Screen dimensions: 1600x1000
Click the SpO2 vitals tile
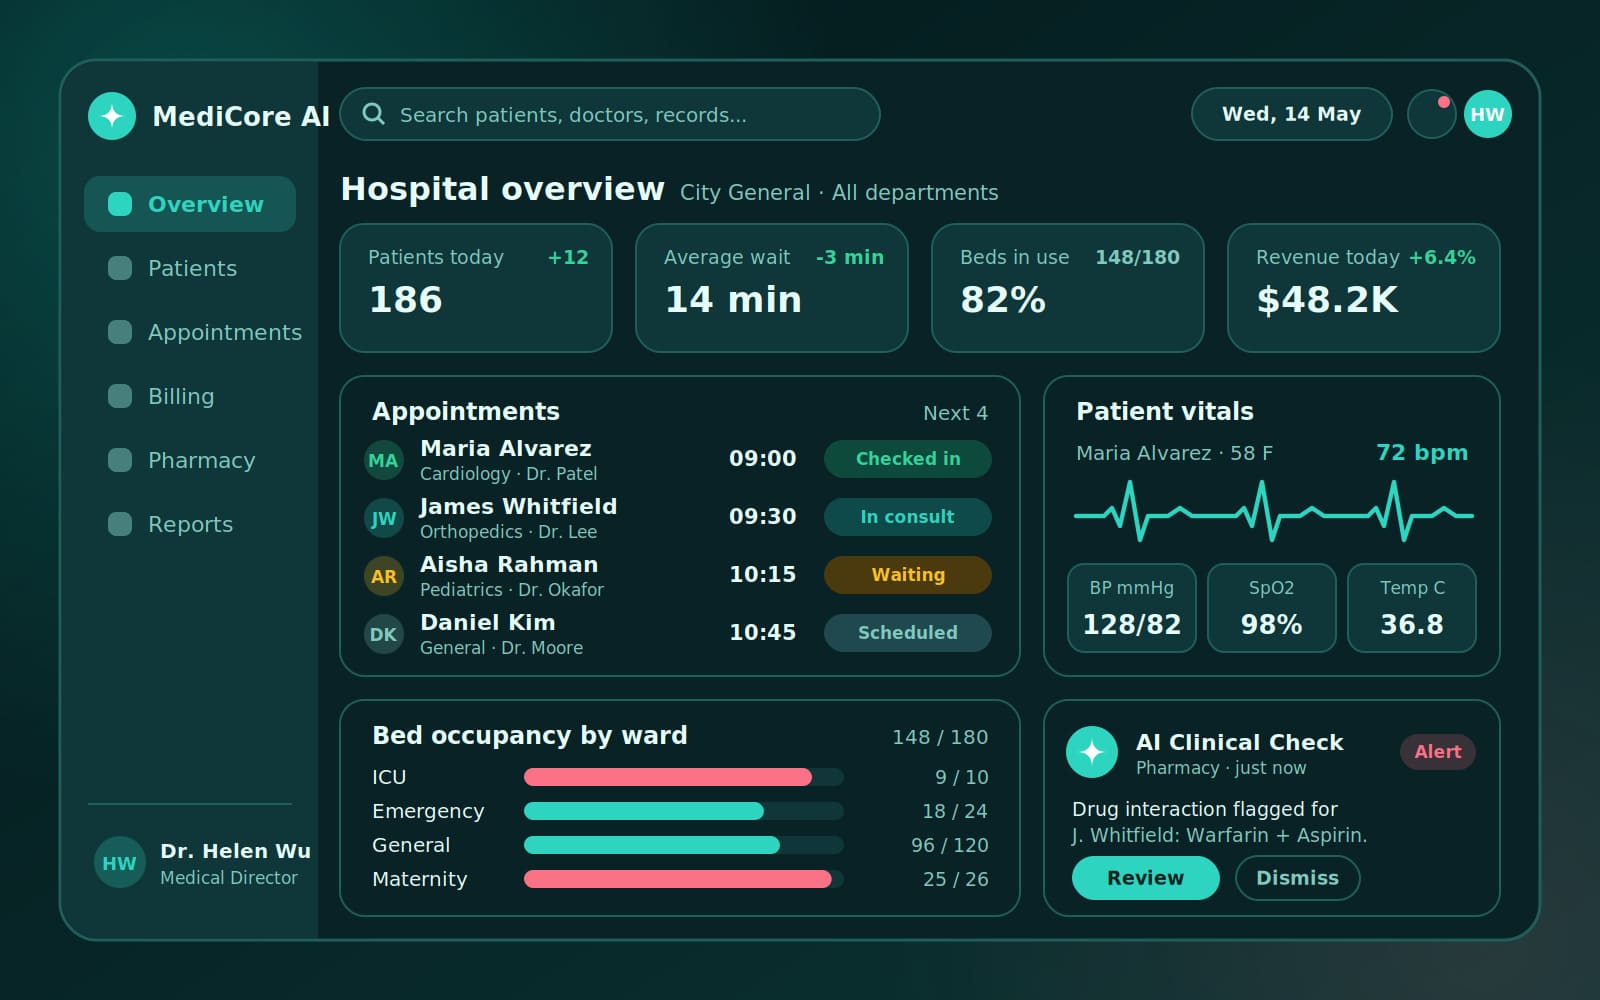(x=1272, y=608)
